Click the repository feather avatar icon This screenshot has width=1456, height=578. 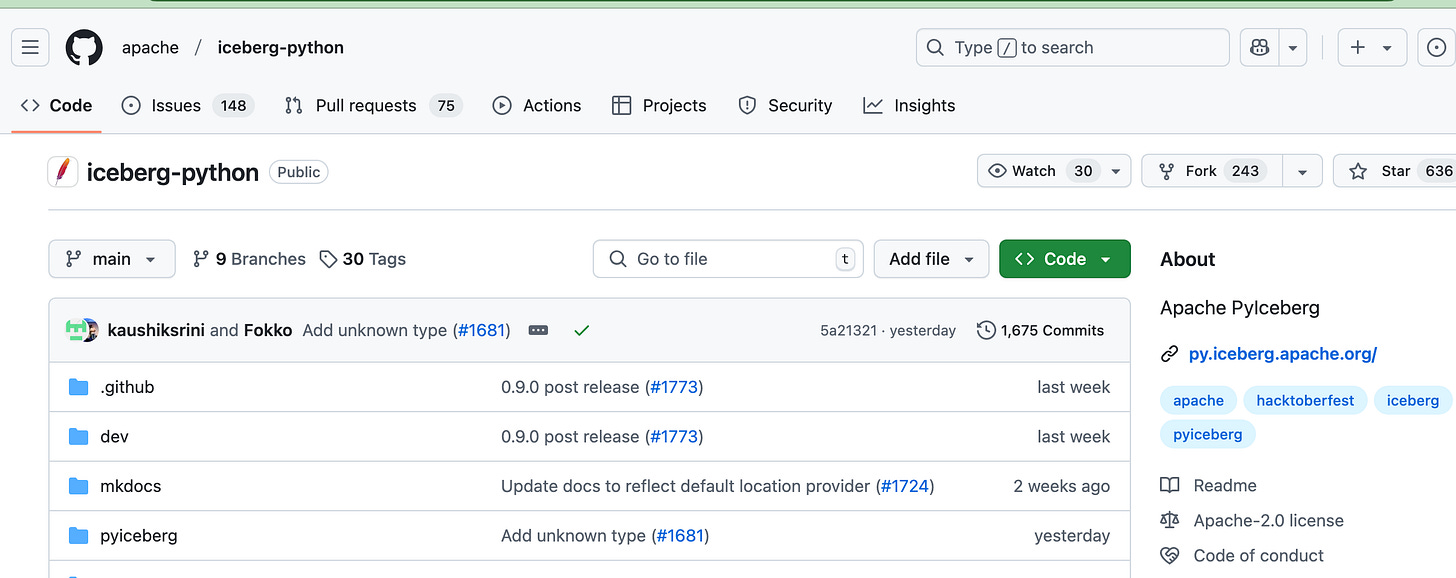click(x=63, y=172)
